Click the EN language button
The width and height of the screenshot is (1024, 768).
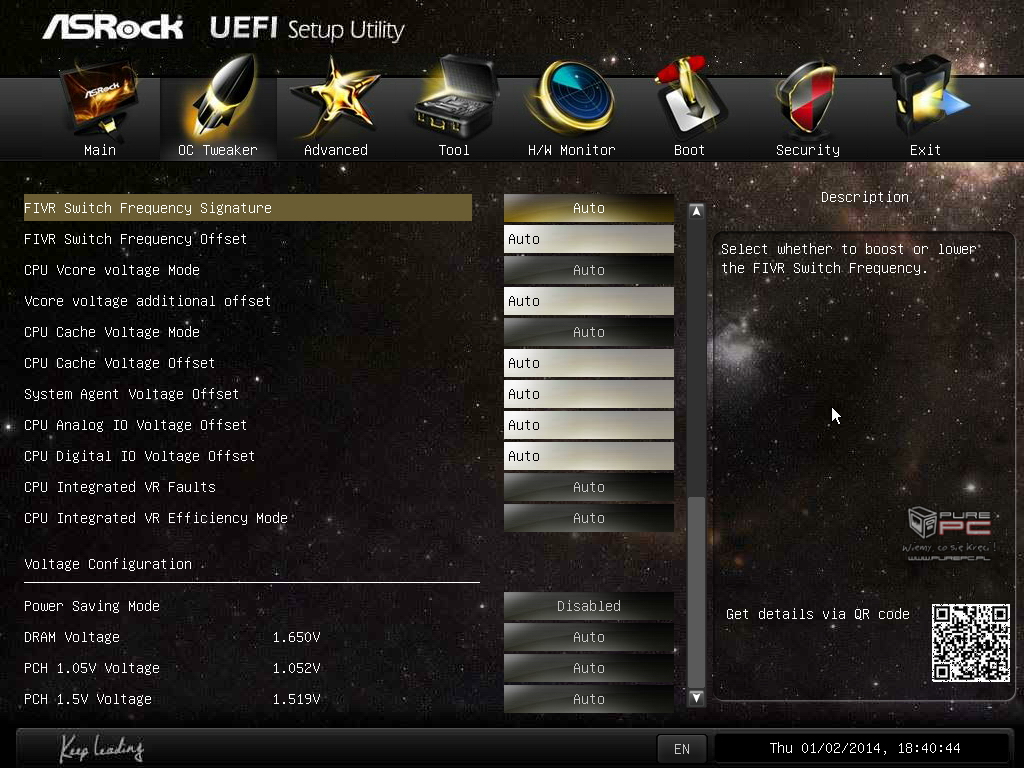pos(681,749)
